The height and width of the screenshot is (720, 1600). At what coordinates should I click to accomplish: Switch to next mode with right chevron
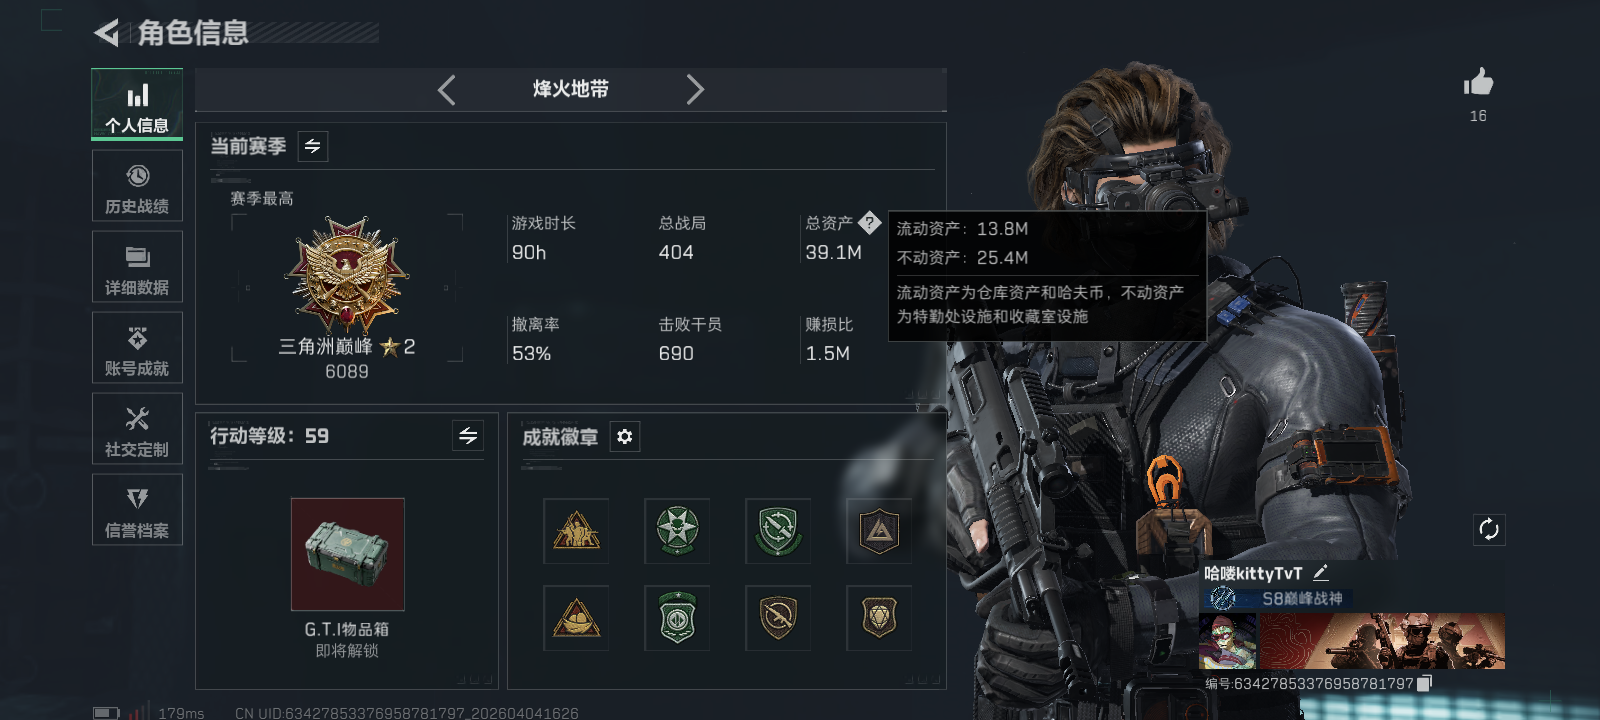coord(695,90)
